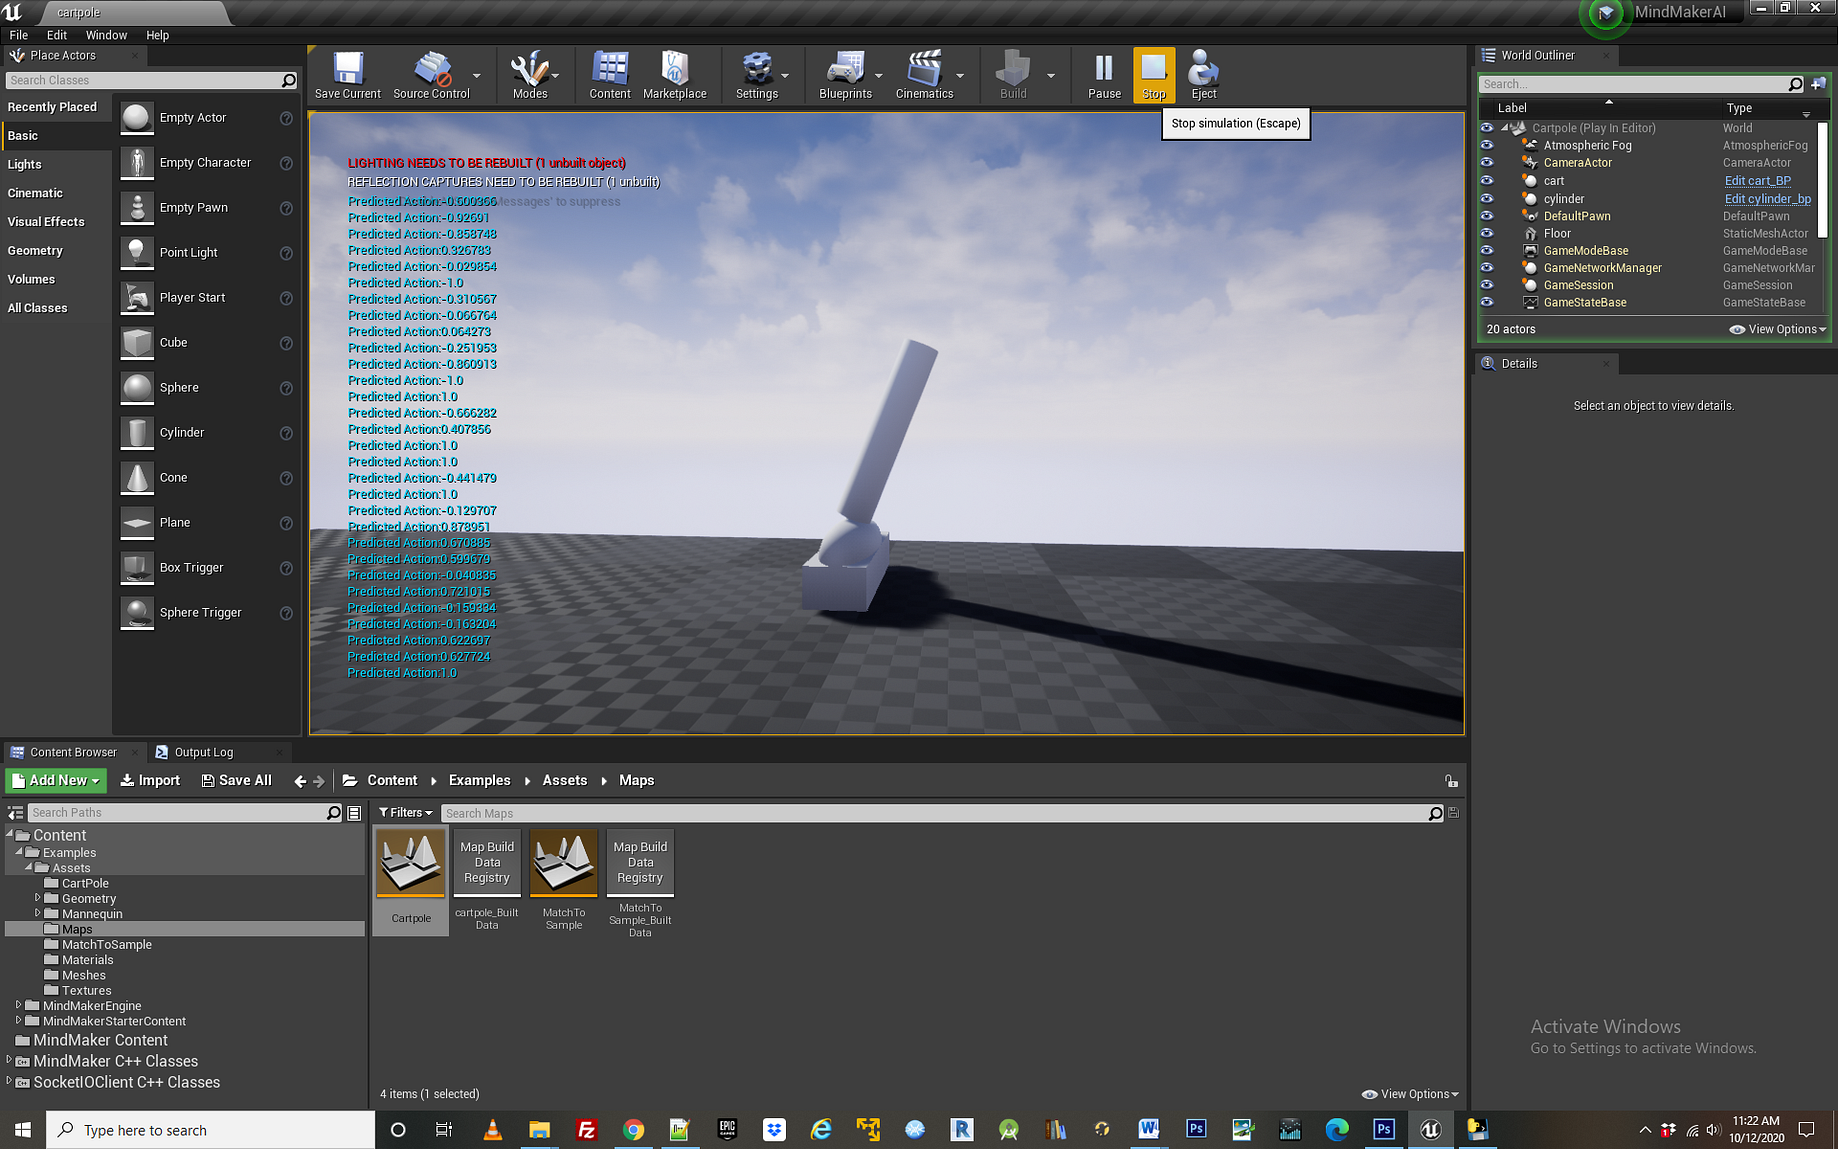Open the Edit cylinder_bp link
1838x1149 pixels.
[x=1767, y=199]
